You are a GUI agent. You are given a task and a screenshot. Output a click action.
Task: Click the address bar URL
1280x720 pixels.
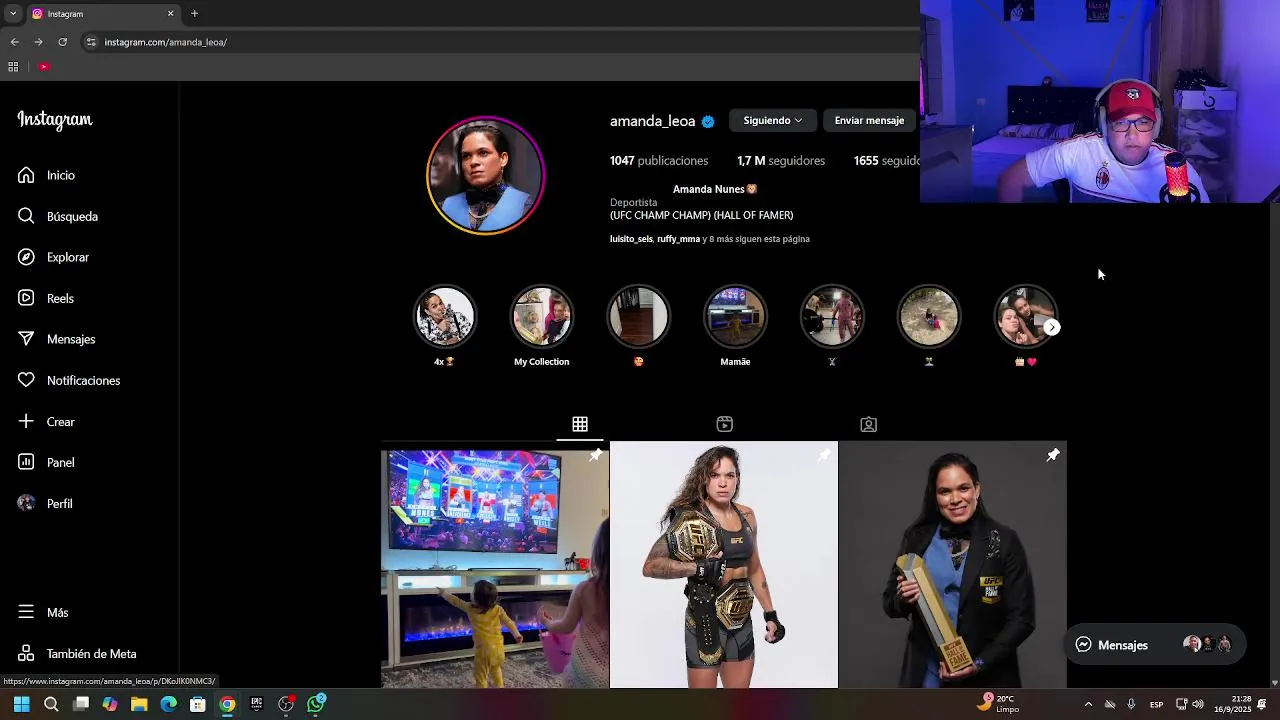[x=166, y=42]
